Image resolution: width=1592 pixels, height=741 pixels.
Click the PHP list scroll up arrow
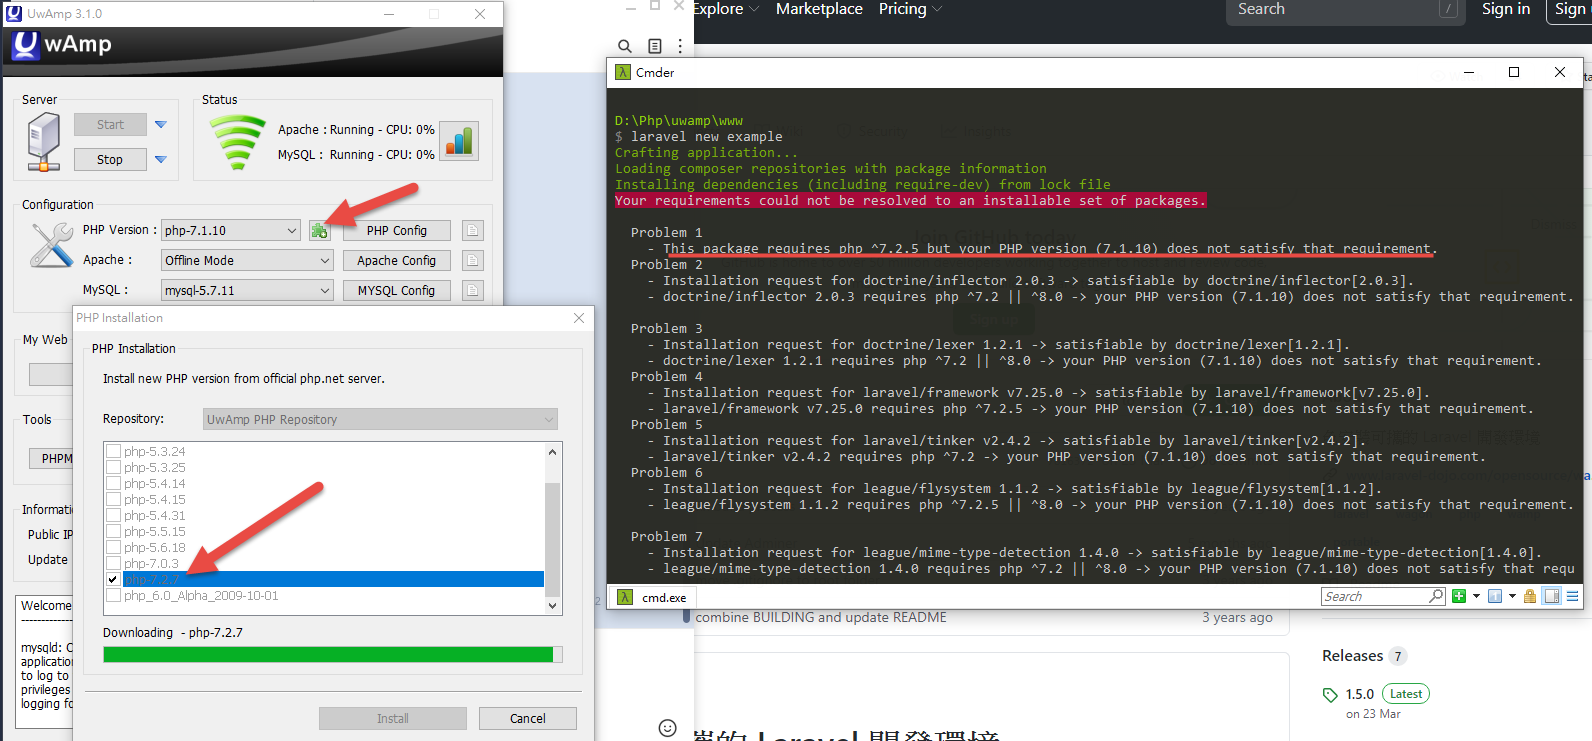point(552,451)
